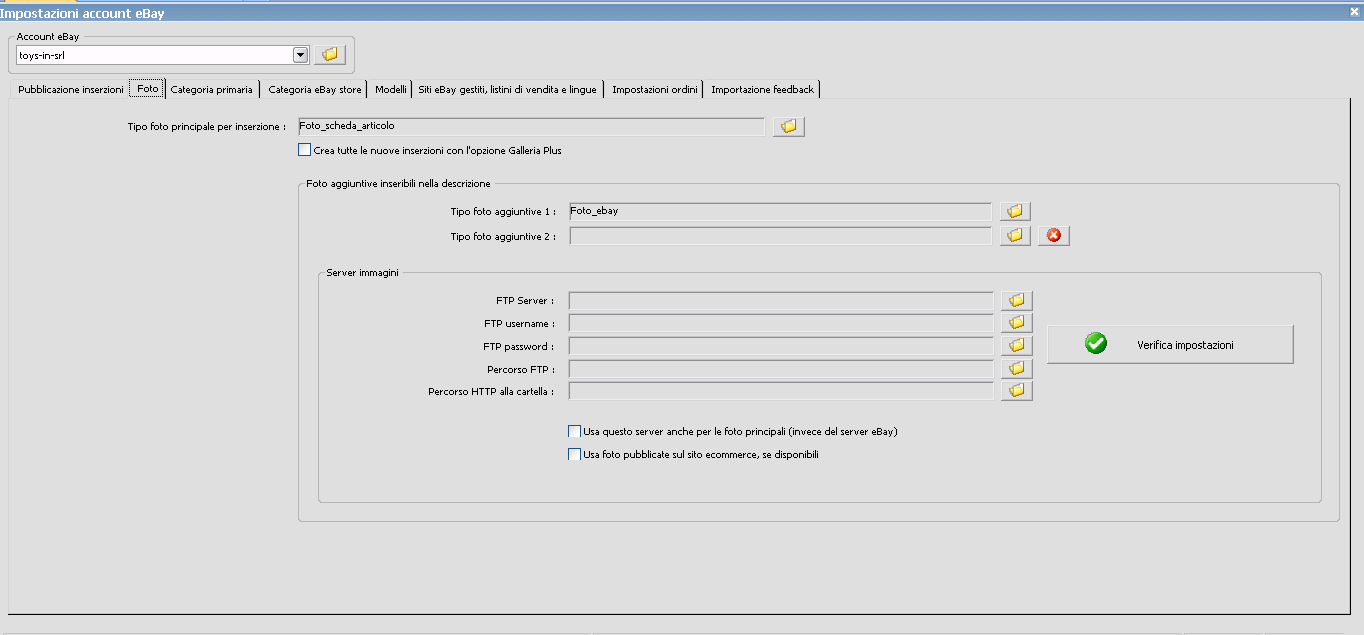
Task: Enable Galleria Plus option checkbox
Action: tap(305, 150)
